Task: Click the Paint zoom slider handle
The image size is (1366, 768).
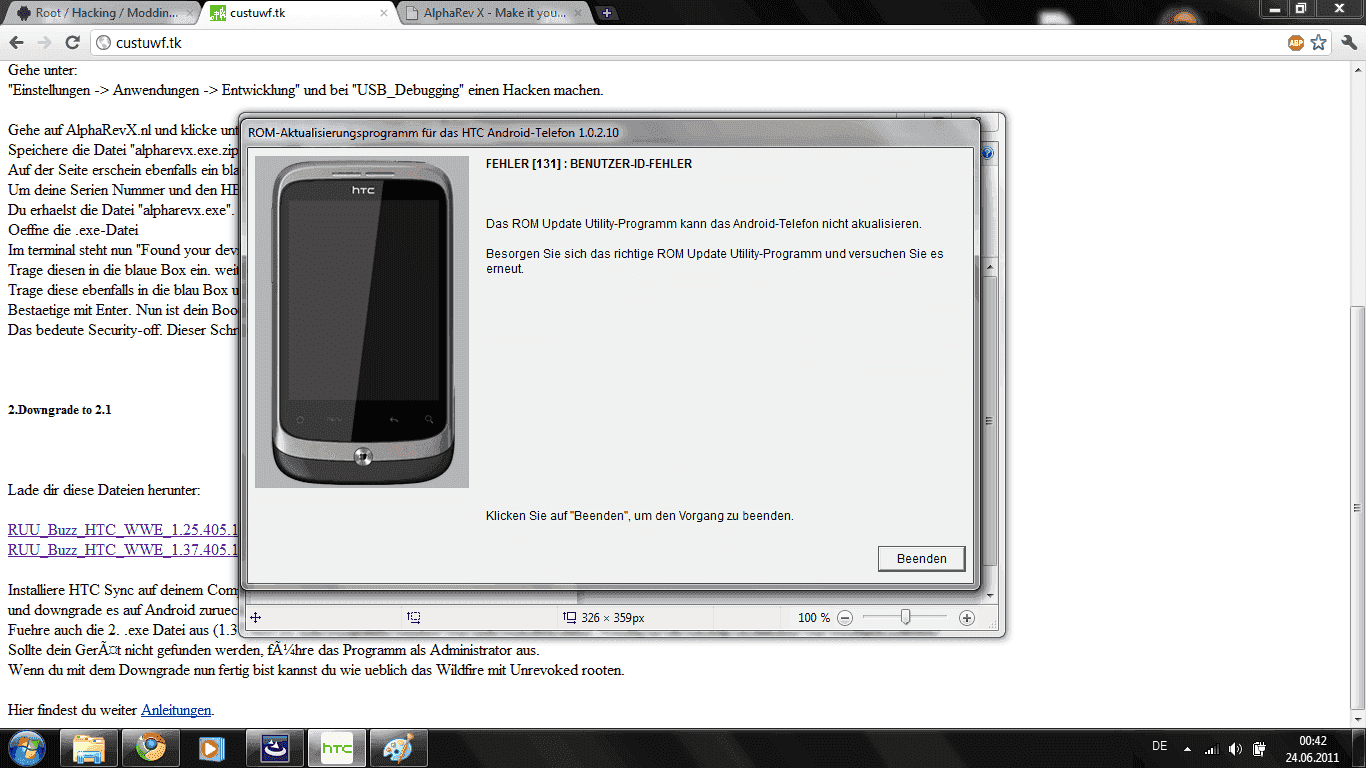Action: [905, 617]
